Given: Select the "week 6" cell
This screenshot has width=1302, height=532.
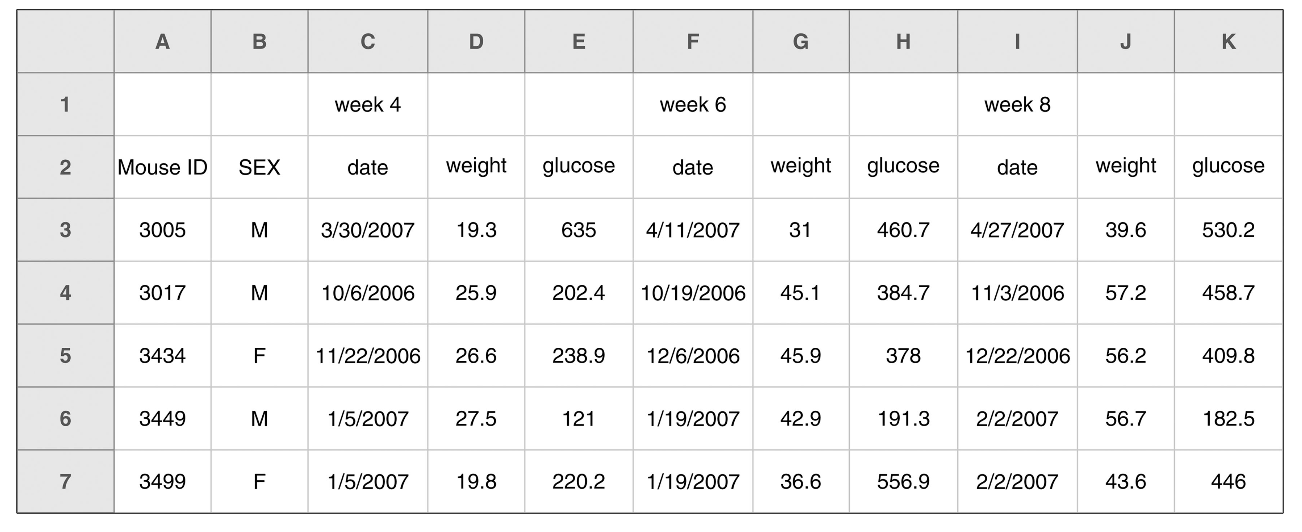Looking at the screenshot, I should (692, 104).
